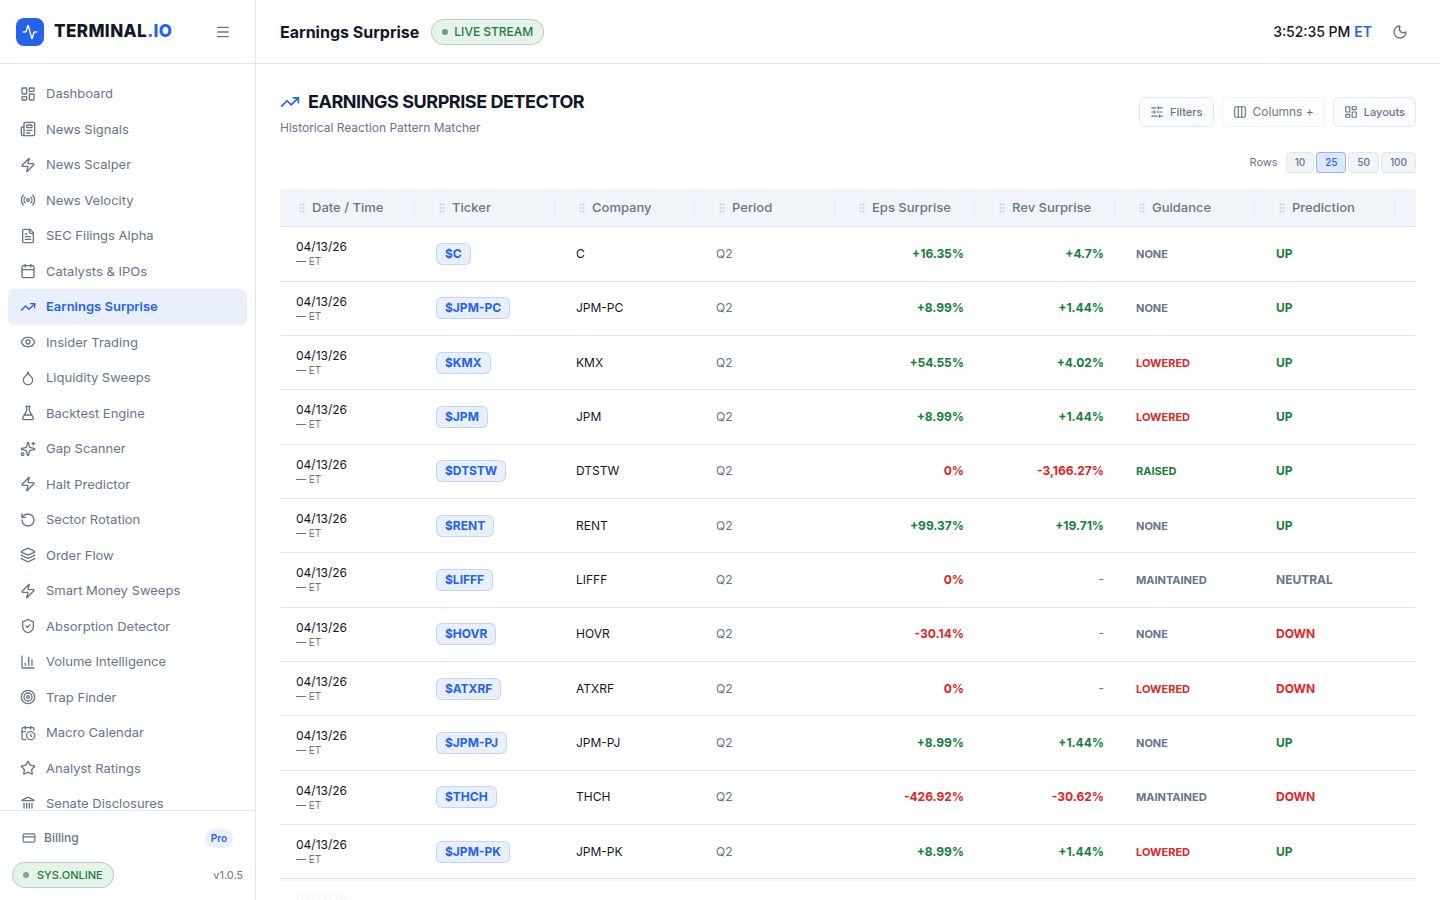Image resolution: width=1440 pixels, height=900 pixels.
Task: Click the Smart Money Sweeps bolt icon
Action: tap(28, 591)
